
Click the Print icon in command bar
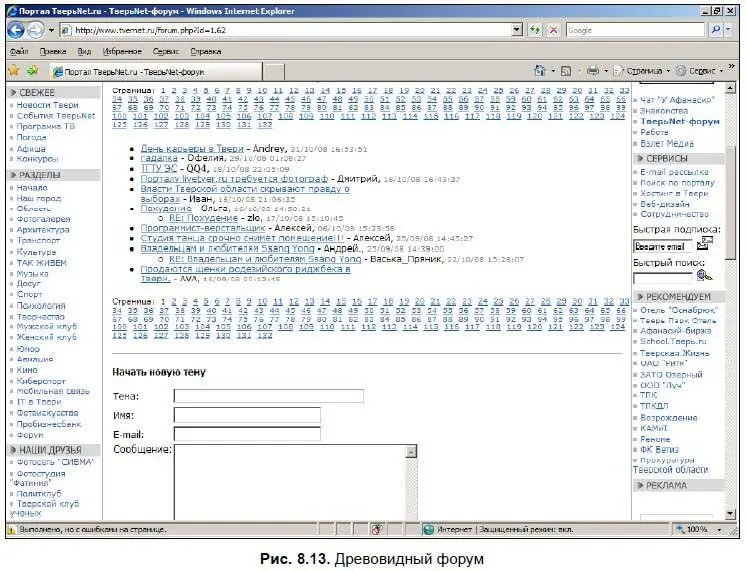coord(592,71)
